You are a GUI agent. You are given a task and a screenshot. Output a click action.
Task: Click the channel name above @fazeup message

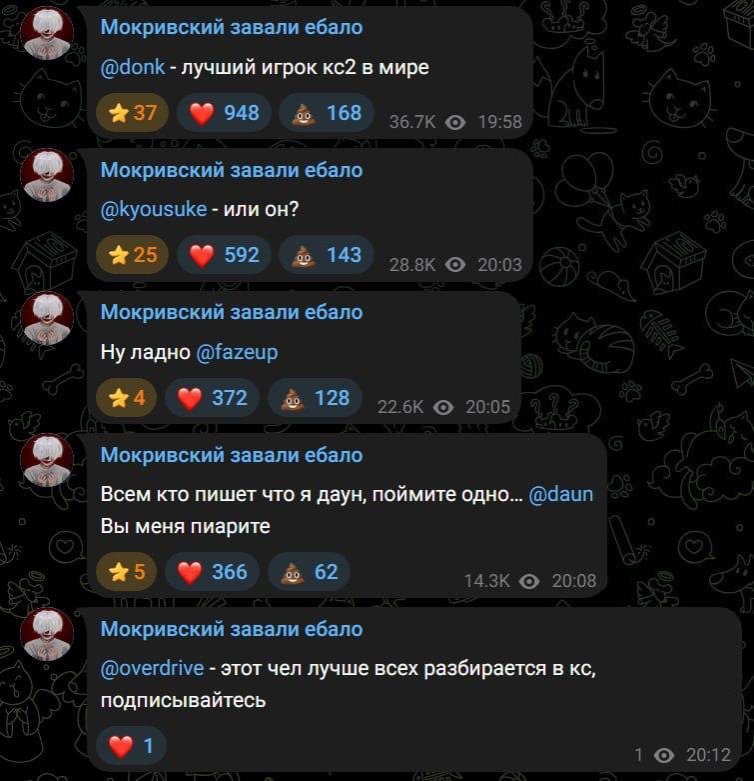point(232,312)
